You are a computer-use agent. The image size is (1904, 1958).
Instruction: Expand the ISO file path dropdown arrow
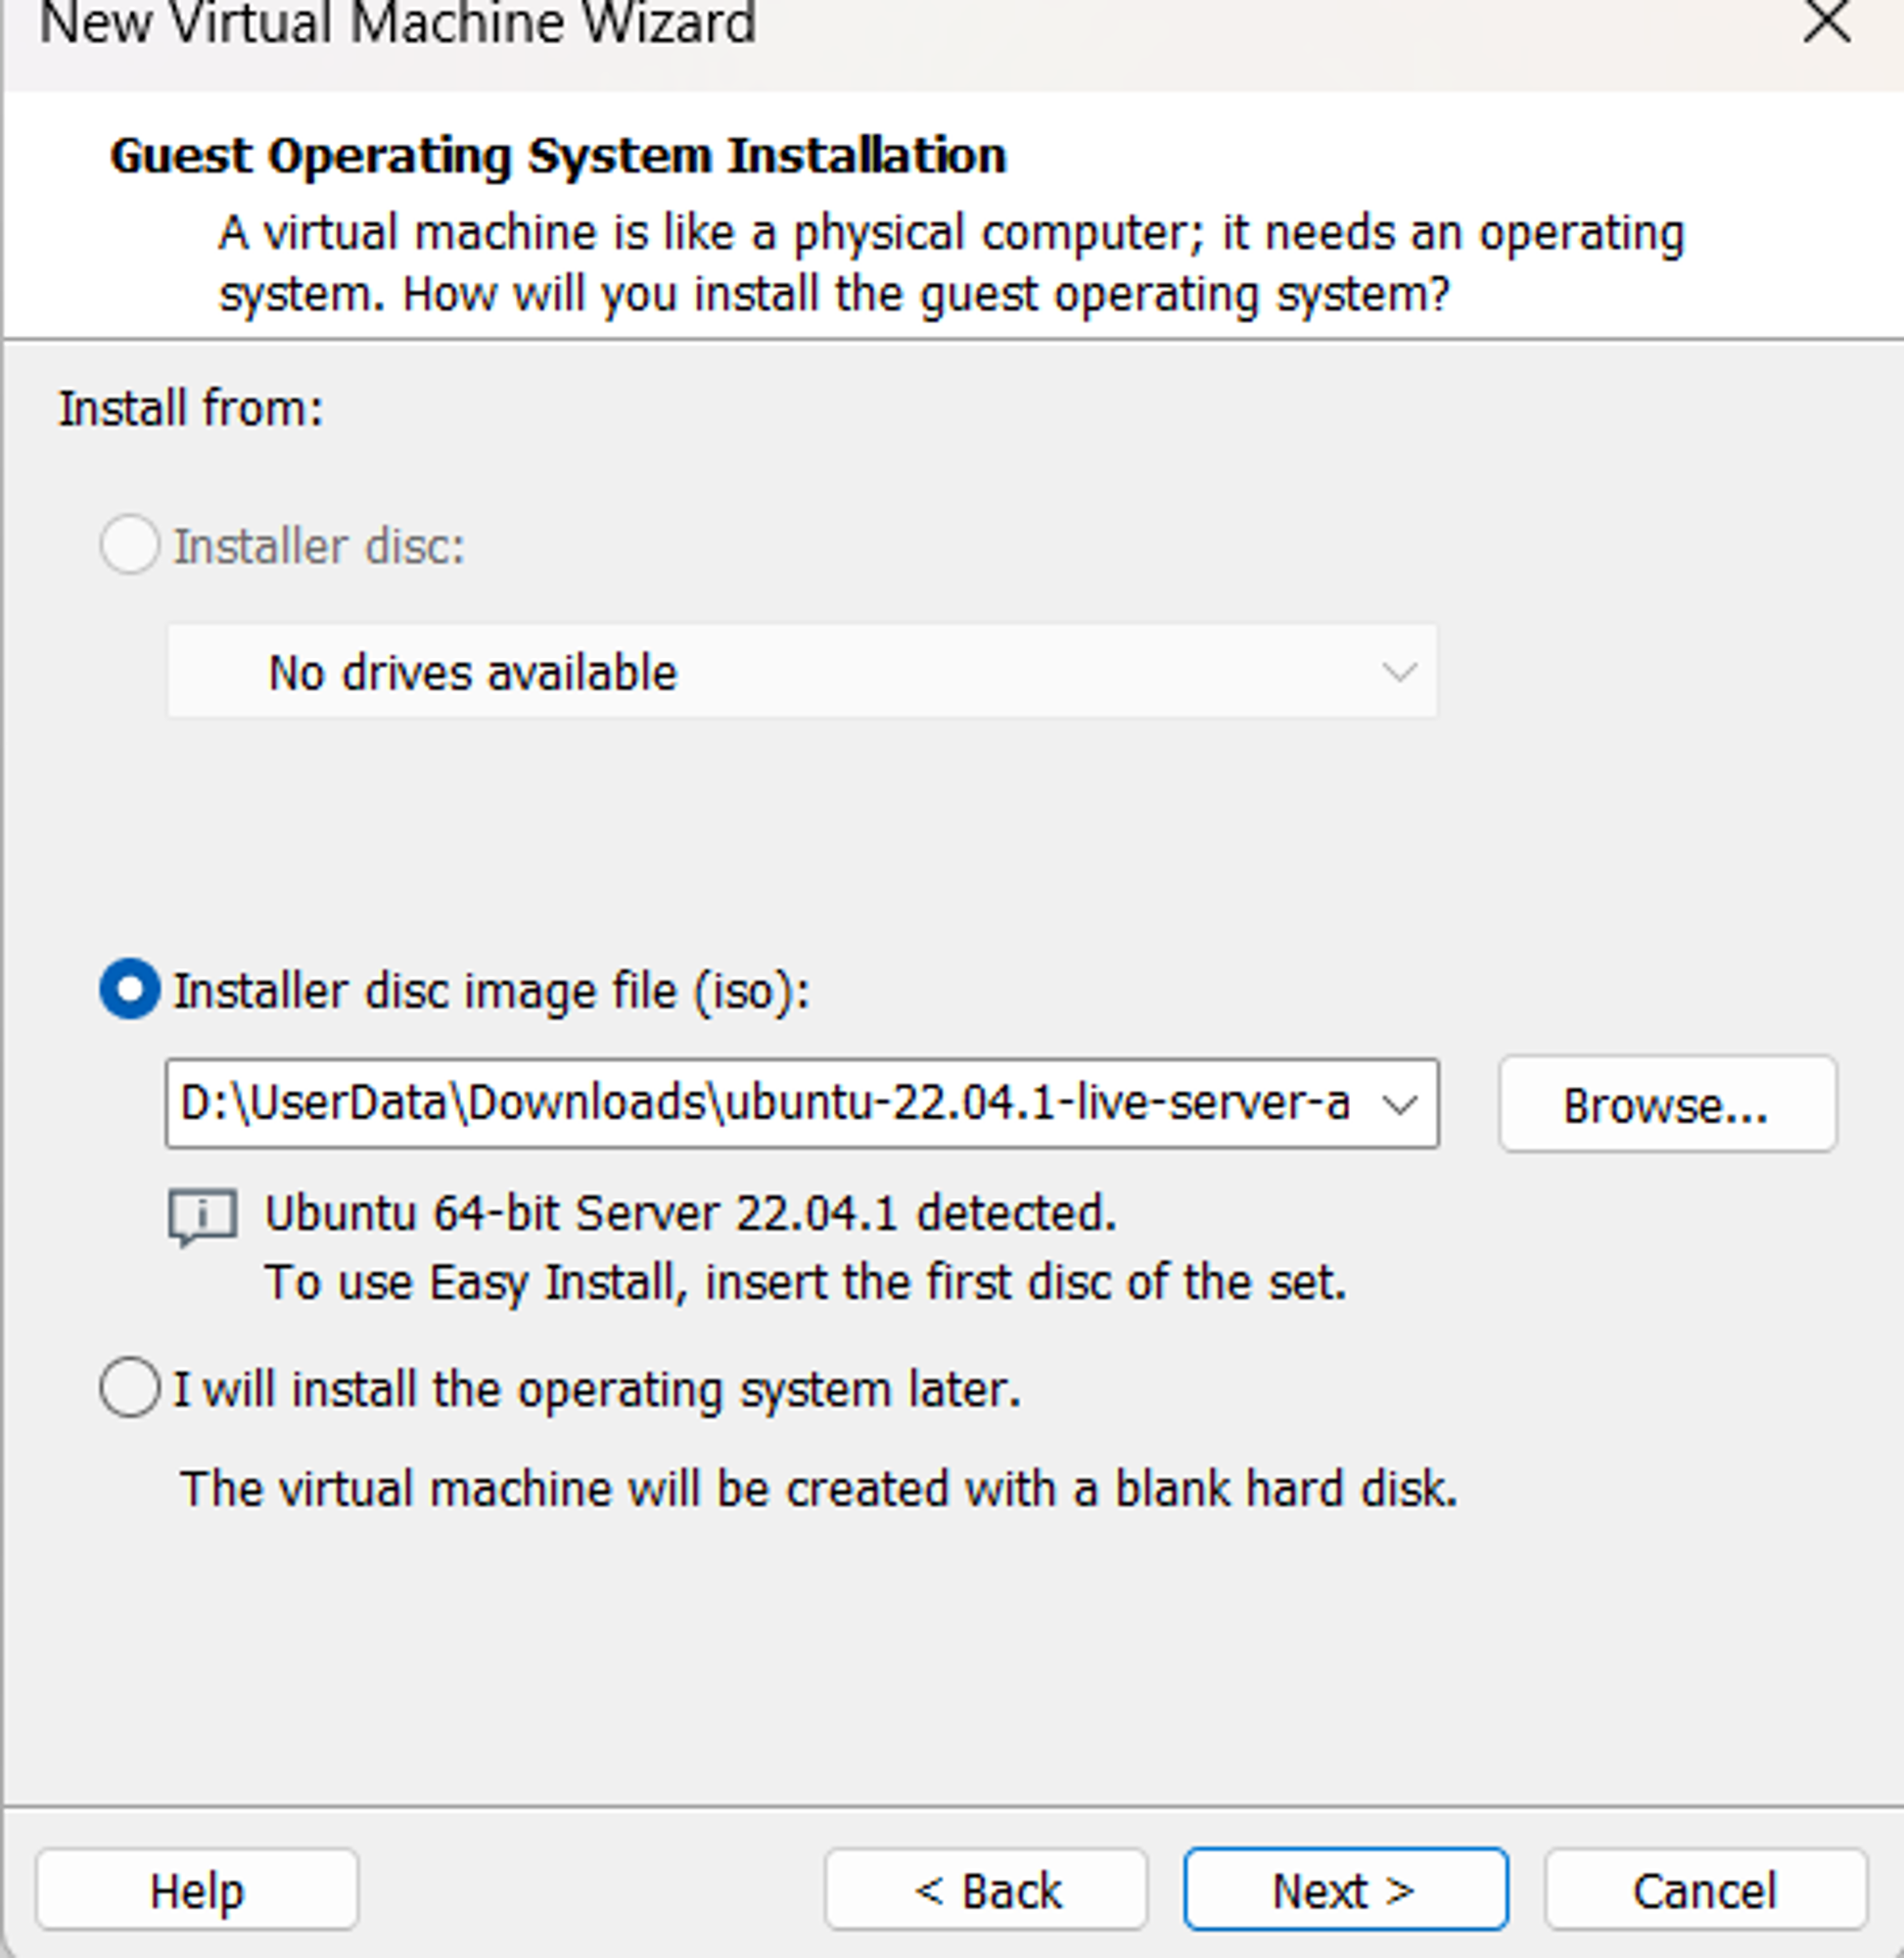pos(1399,1104)
